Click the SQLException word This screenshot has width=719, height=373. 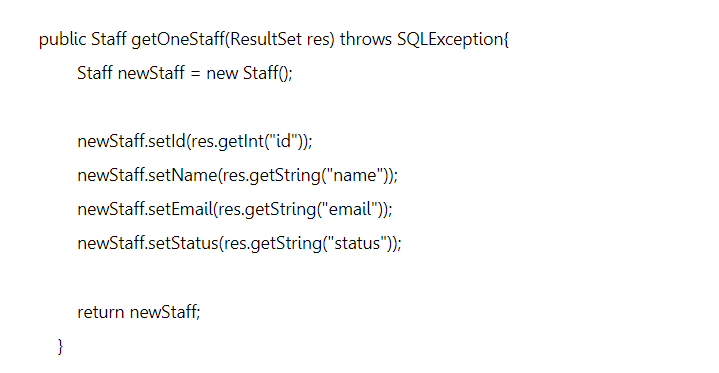(x=450, y=39)
